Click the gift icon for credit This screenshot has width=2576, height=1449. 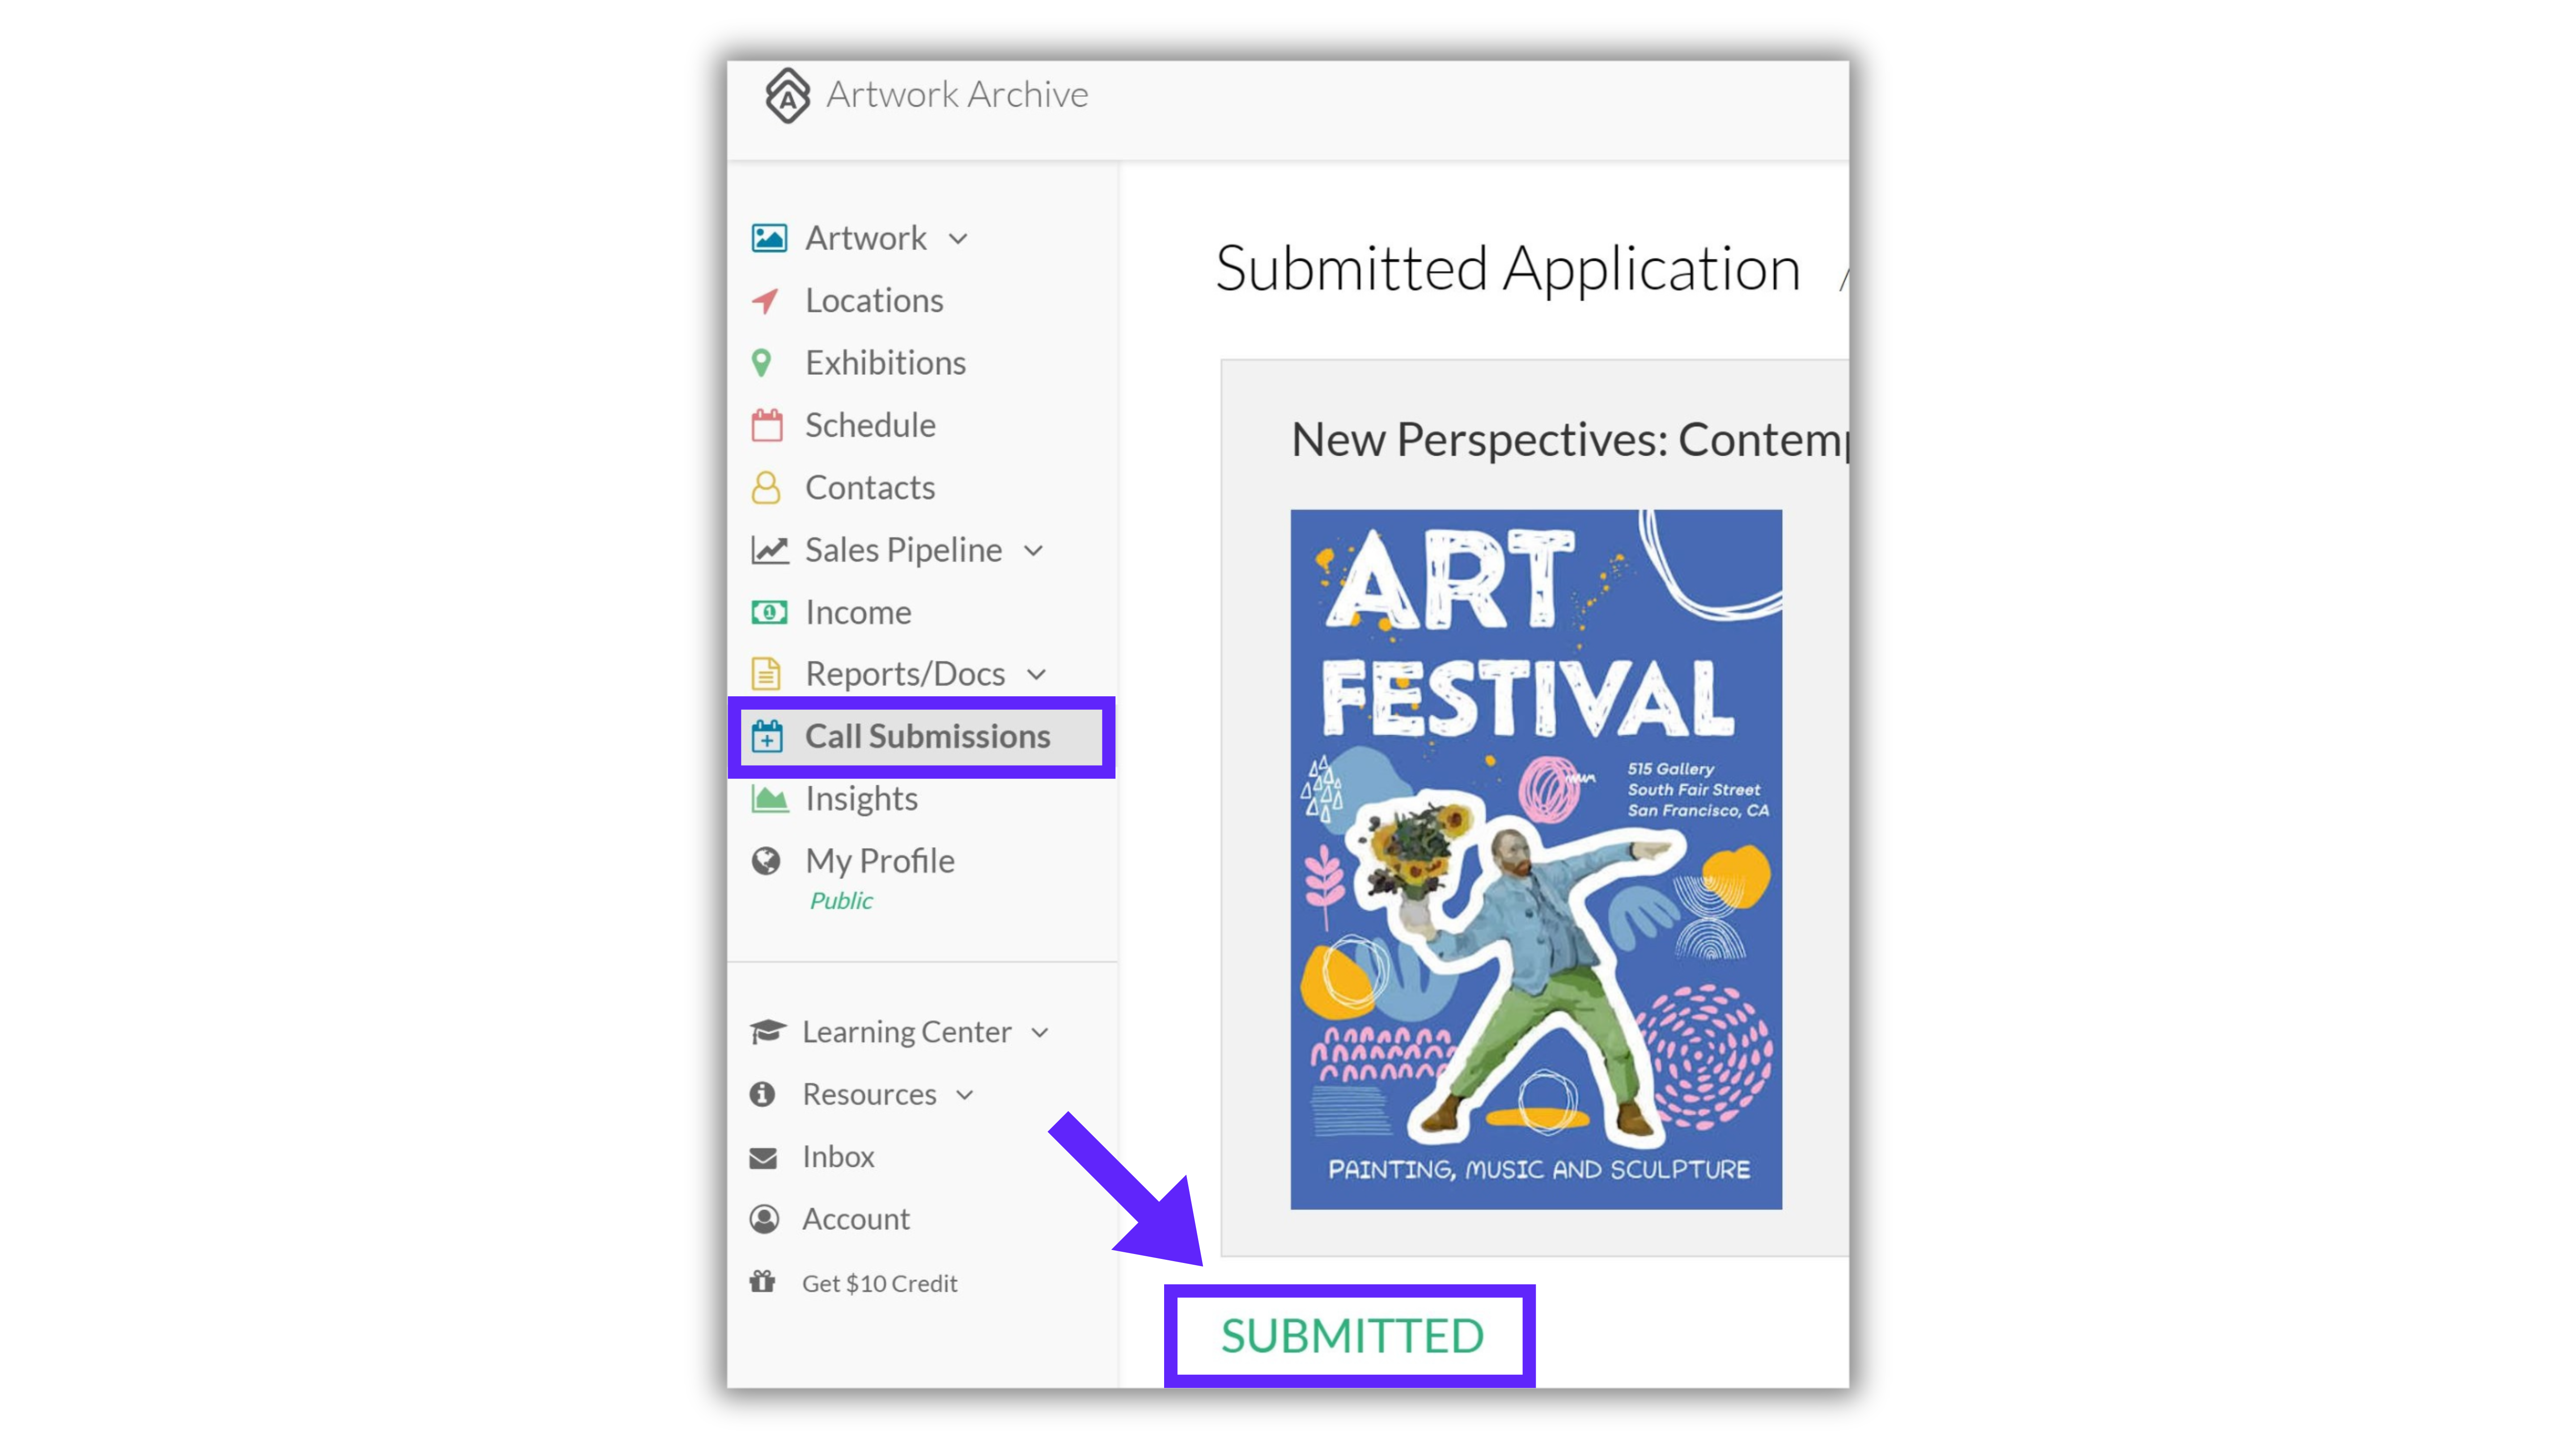coord(763,1282)
